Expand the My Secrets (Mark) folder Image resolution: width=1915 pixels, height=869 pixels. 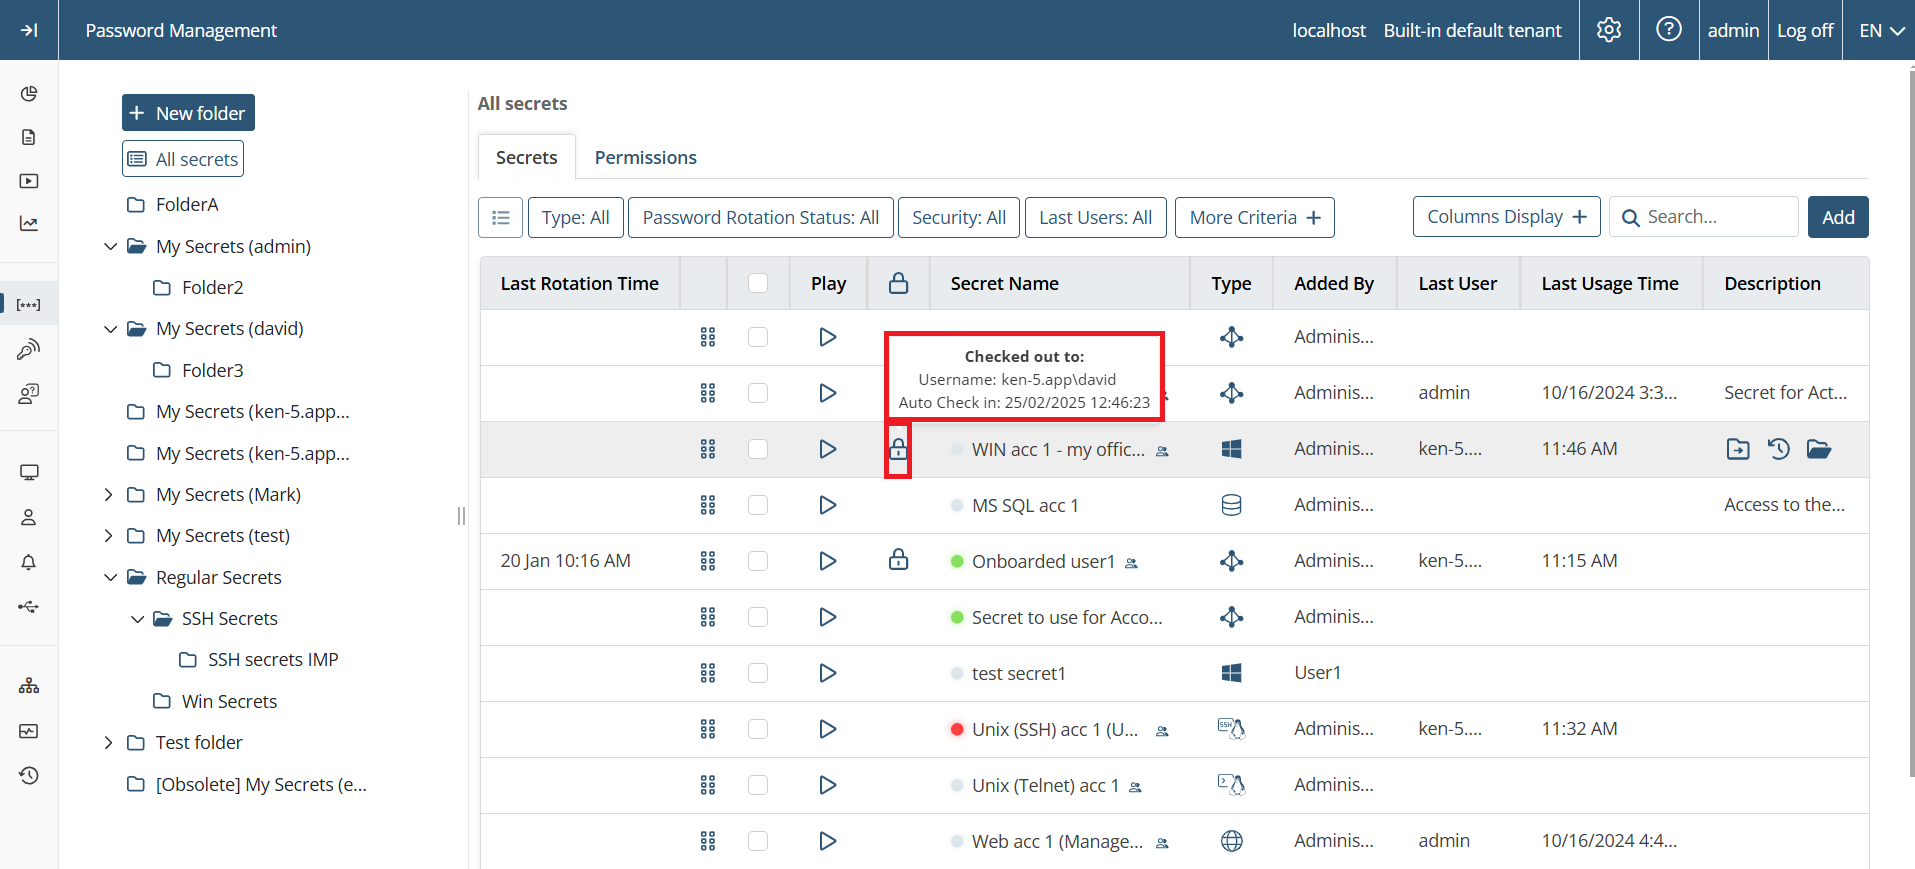tap(109, 495)
